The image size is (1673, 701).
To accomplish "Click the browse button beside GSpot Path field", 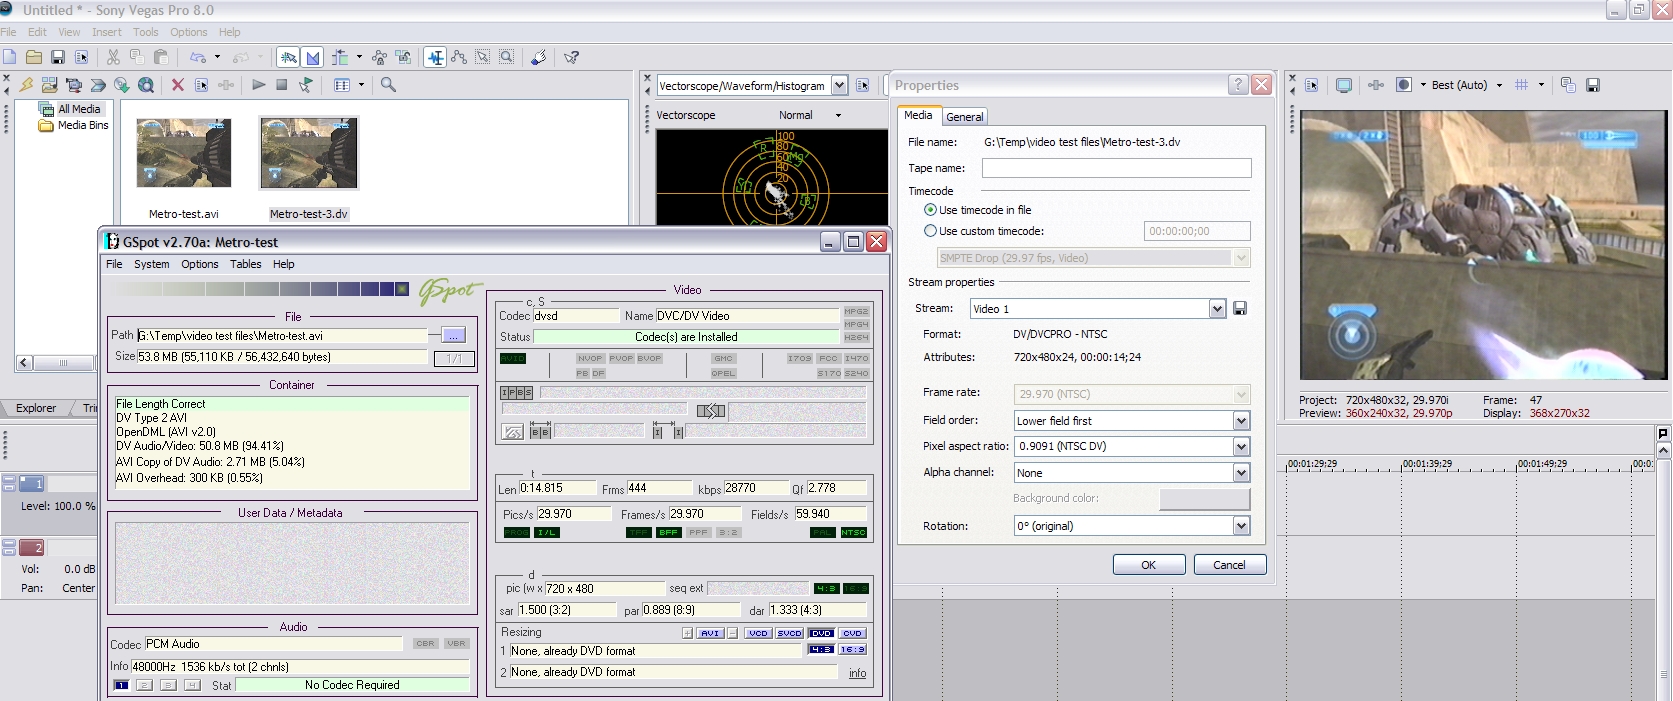I will 454,335.
